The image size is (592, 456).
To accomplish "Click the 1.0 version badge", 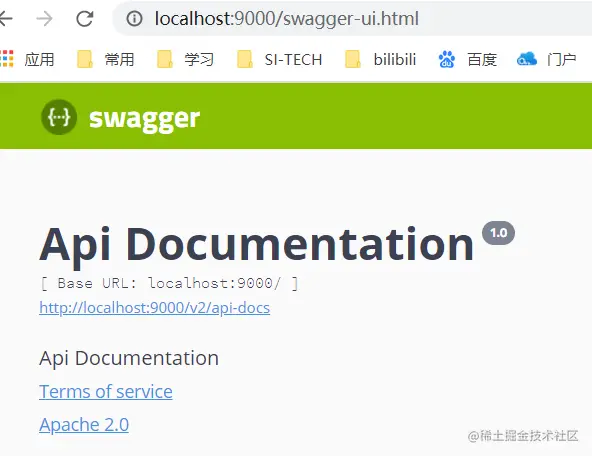I will tap(498, 233).
